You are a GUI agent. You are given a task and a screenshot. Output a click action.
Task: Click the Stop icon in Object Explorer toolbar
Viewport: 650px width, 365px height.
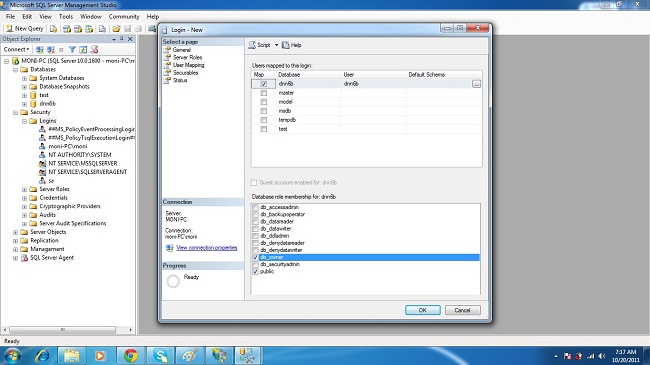[x=61, y=49]
